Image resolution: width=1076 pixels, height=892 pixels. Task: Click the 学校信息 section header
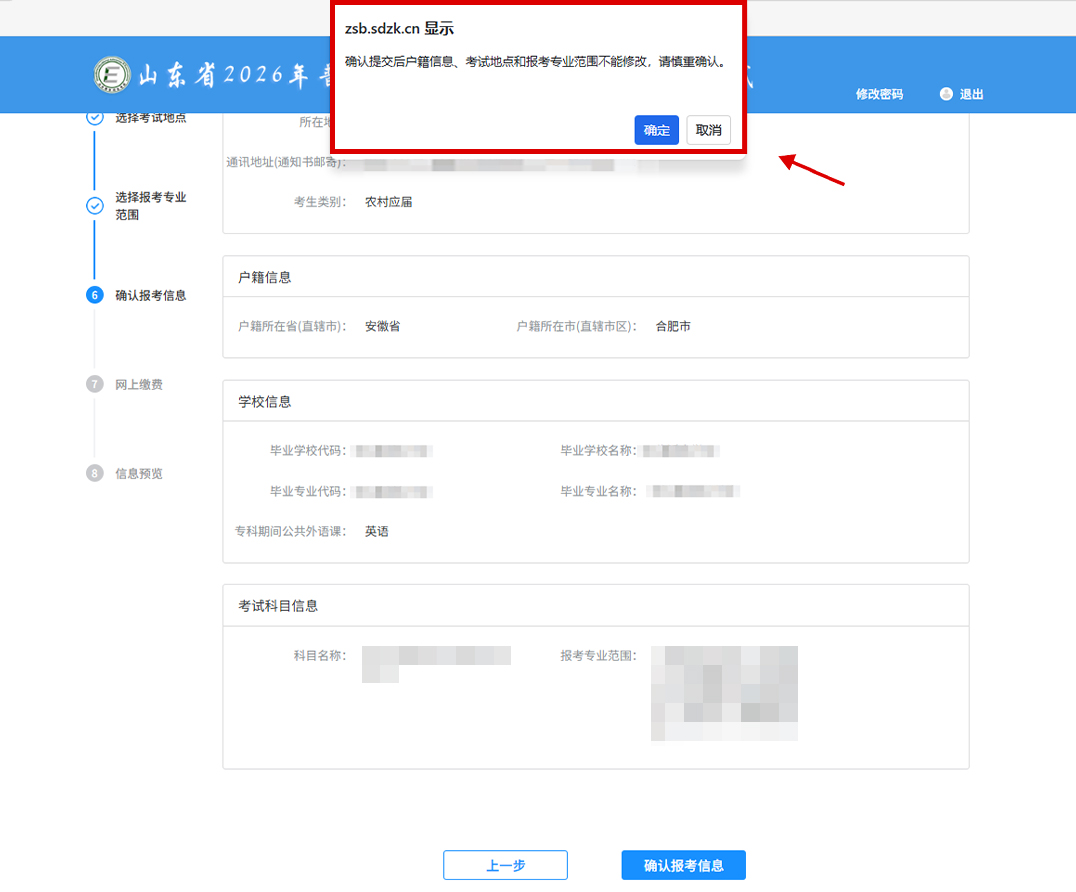tap(265, 401)
